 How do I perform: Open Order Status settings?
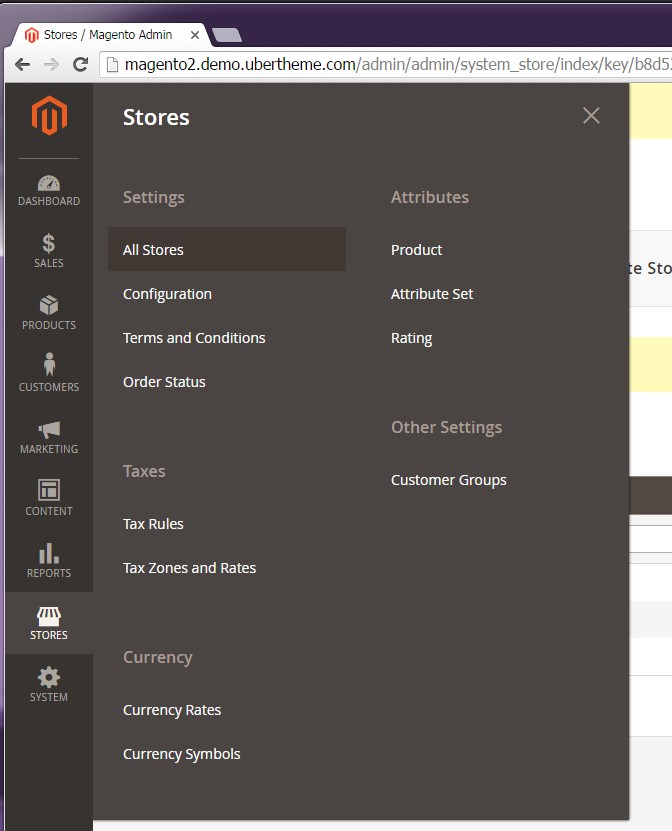point(164,382)
